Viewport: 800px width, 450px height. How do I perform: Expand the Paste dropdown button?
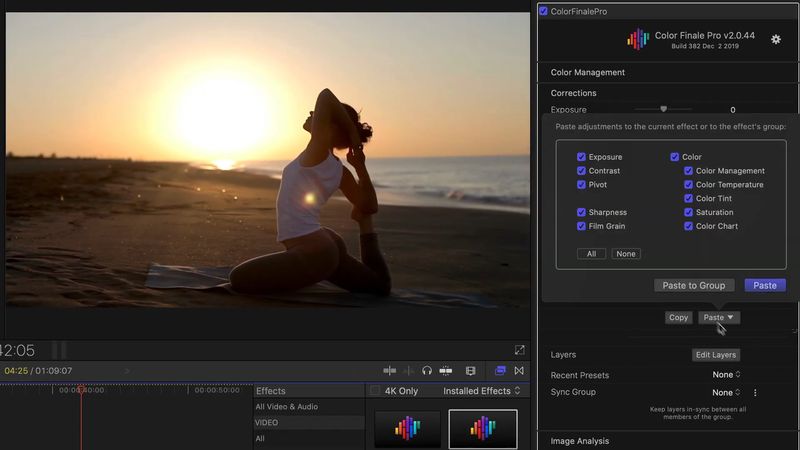point(718,317)
